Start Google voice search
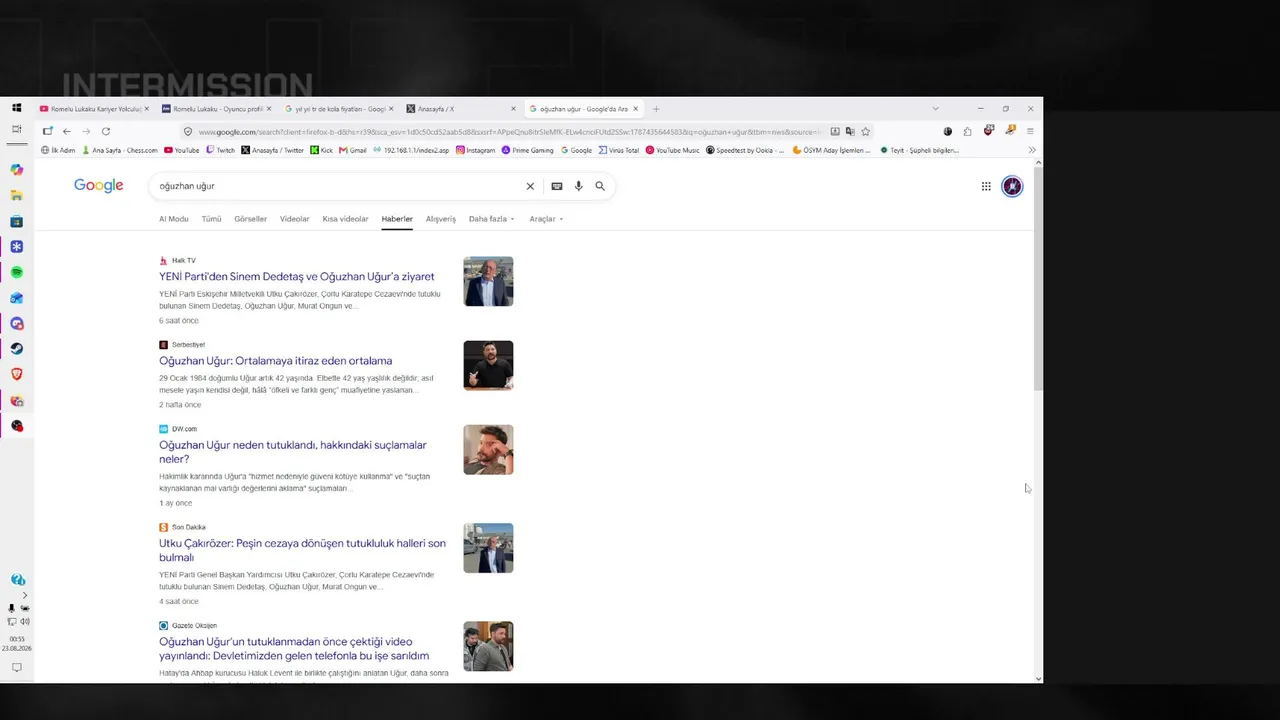Image resolution: width=1280 pixels, height=720 pixels. (579, 186)
